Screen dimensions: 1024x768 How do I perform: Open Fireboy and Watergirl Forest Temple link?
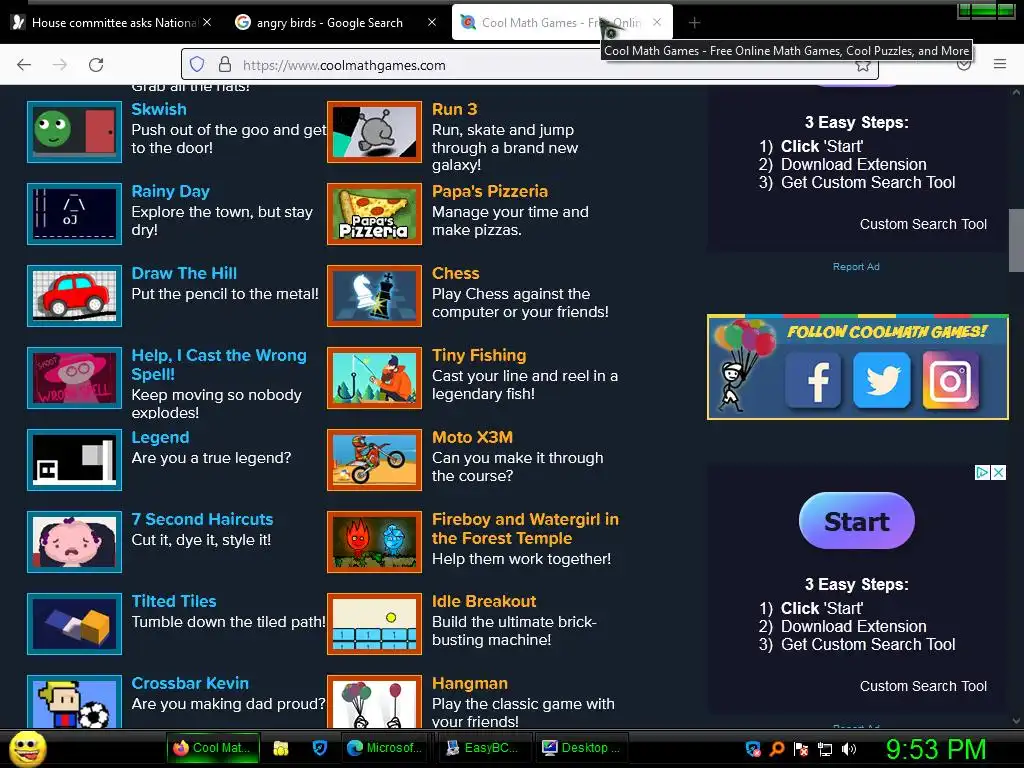[x=525, y=528]
